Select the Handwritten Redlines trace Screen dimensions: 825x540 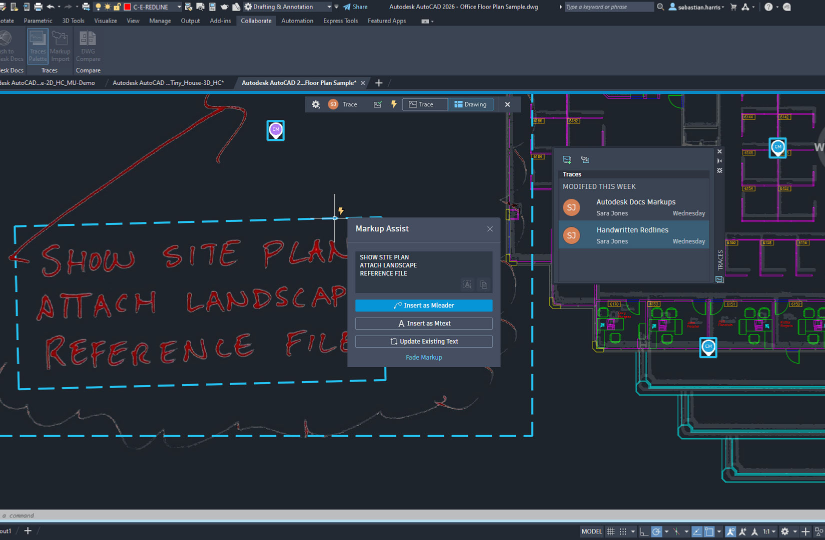[x=633, y=235]
